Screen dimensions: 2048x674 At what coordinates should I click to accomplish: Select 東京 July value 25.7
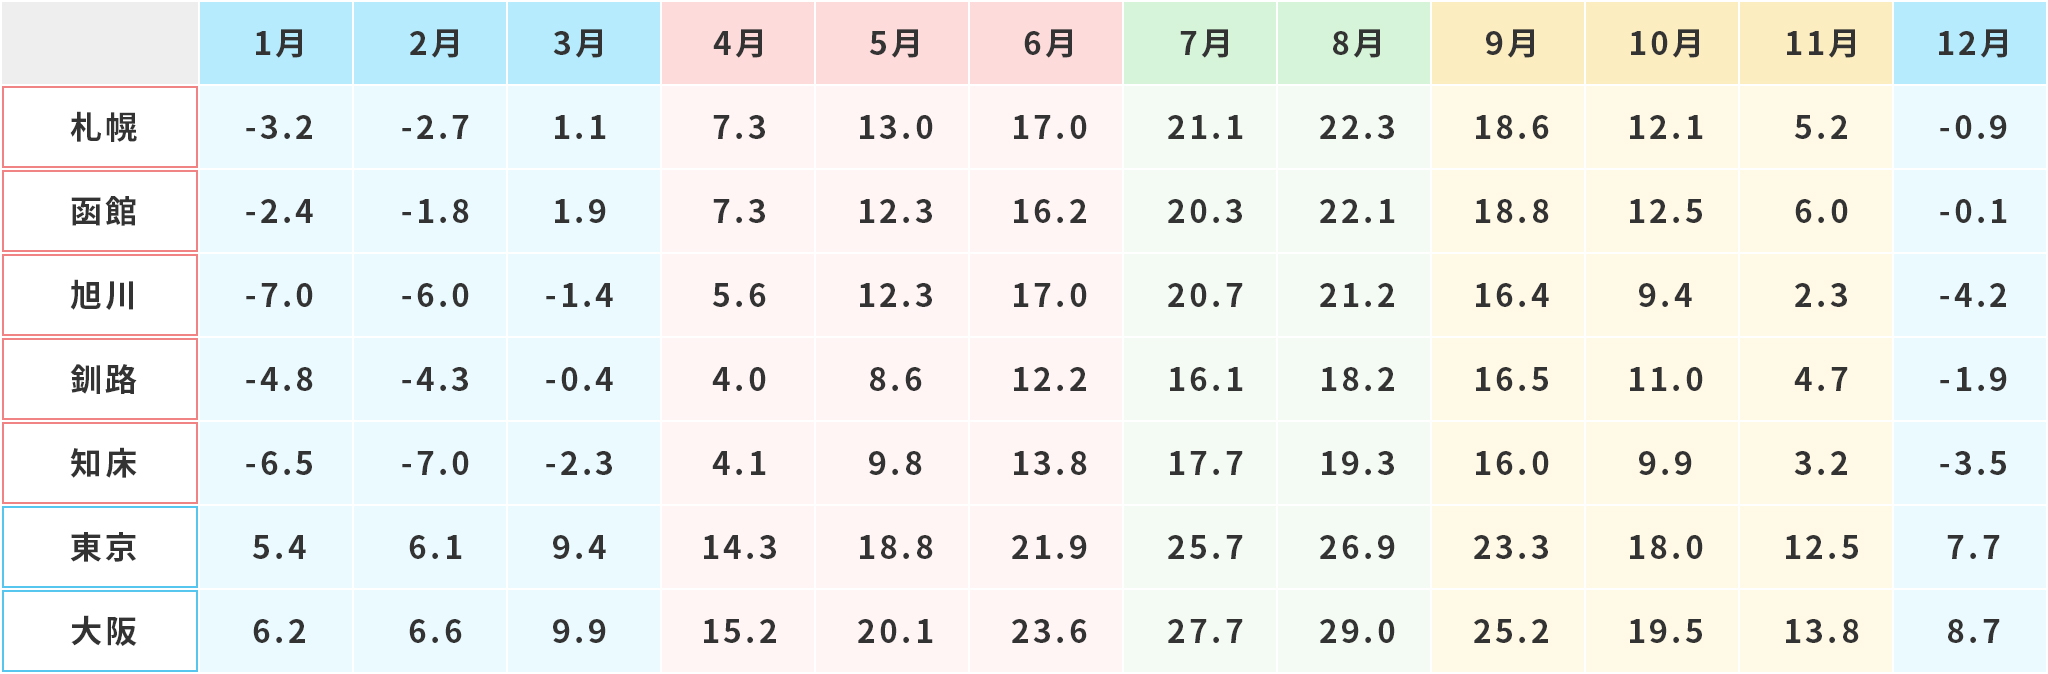pyautogui.click(x=1205, y=547)
